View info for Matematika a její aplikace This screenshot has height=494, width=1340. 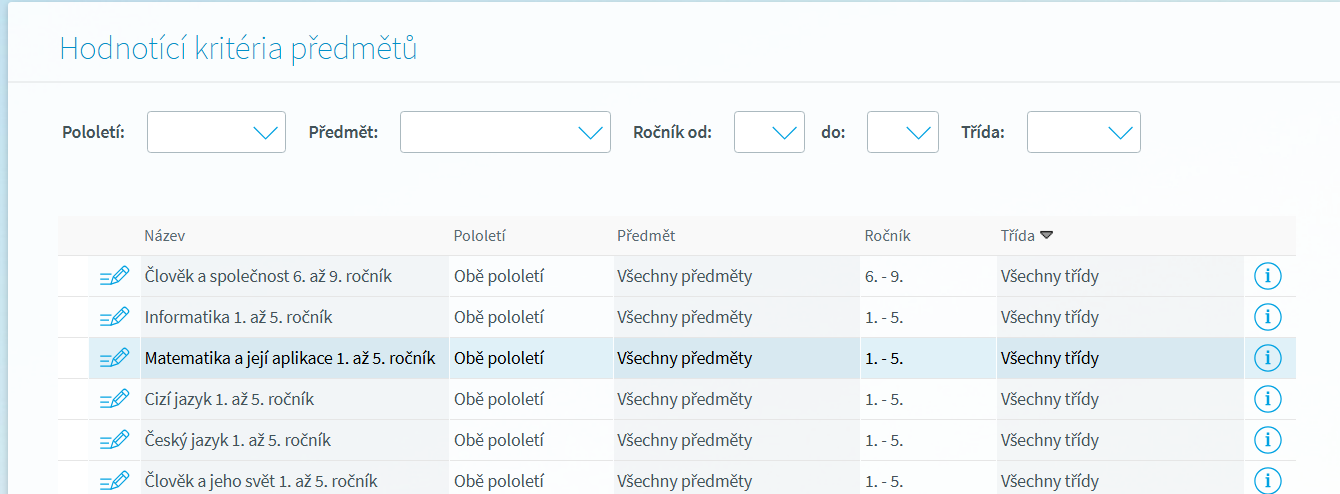pos(1267,358)
